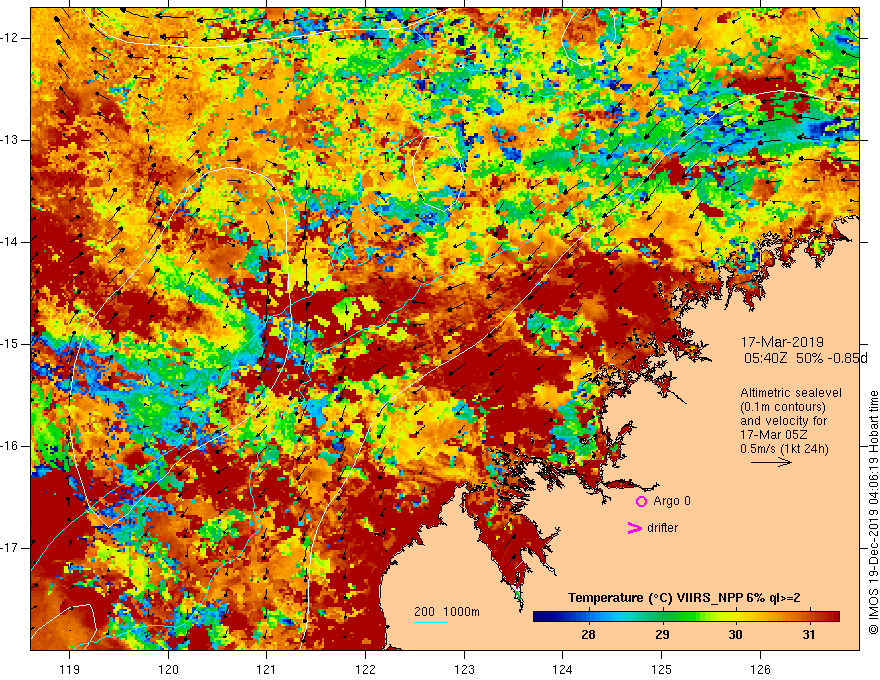
Task: Click the IMOS copyright vertical text
Action: pos(873,513)
